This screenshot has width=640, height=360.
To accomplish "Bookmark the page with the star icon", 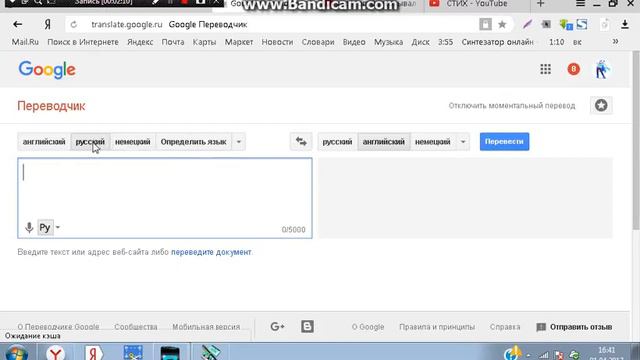I will [502, 24].
